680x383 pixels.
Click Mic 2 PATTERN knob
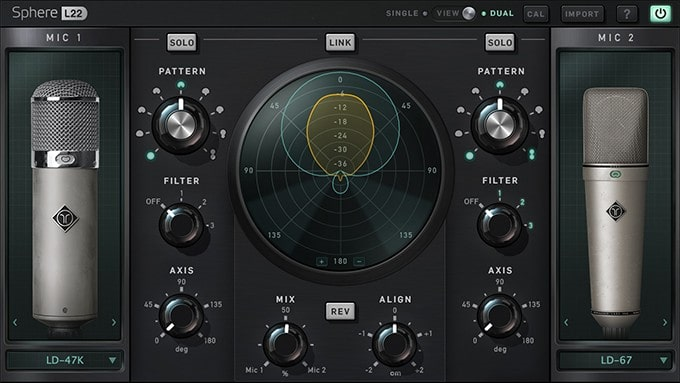(500, 126)
